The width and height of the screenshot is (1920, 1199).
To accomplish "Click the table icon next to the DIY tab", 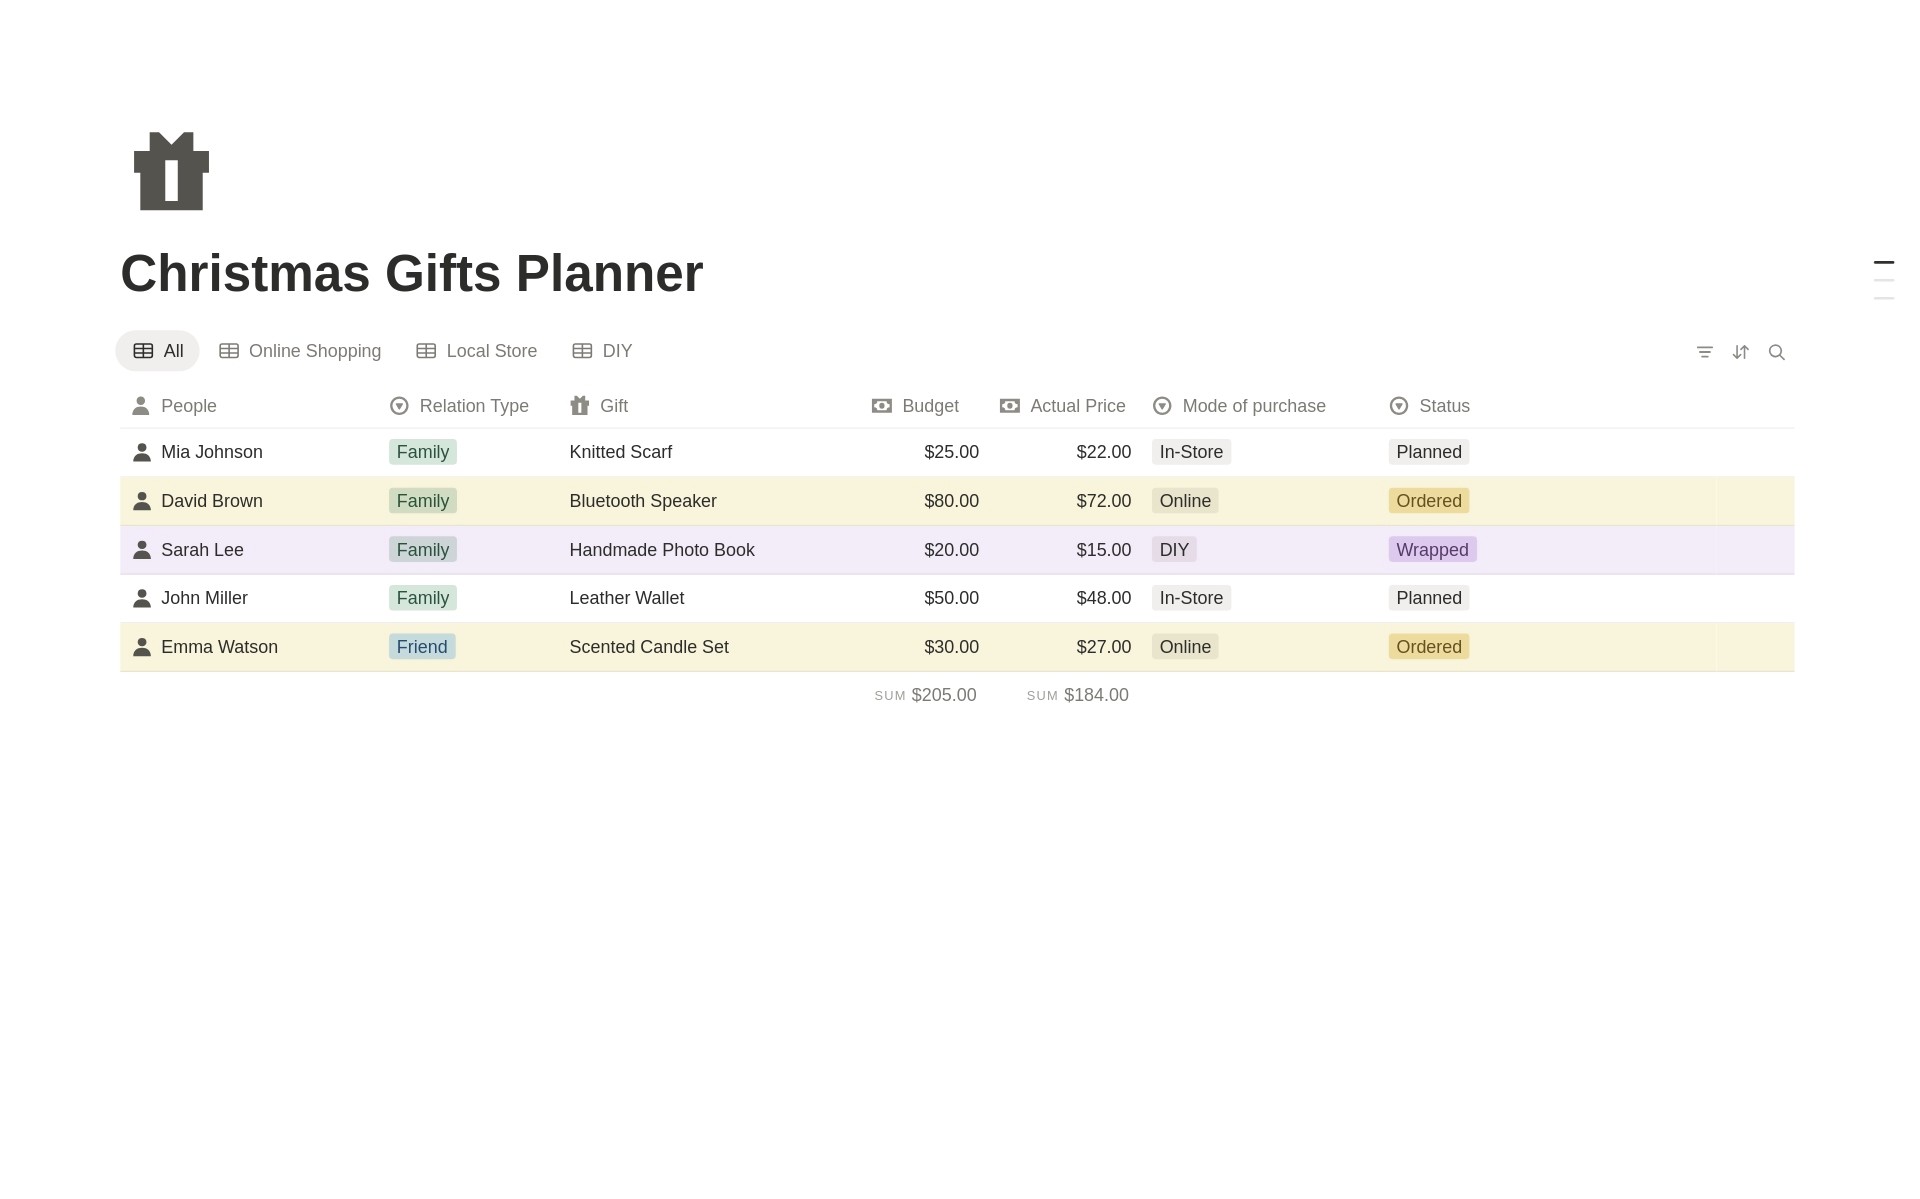I will [580, 351].
